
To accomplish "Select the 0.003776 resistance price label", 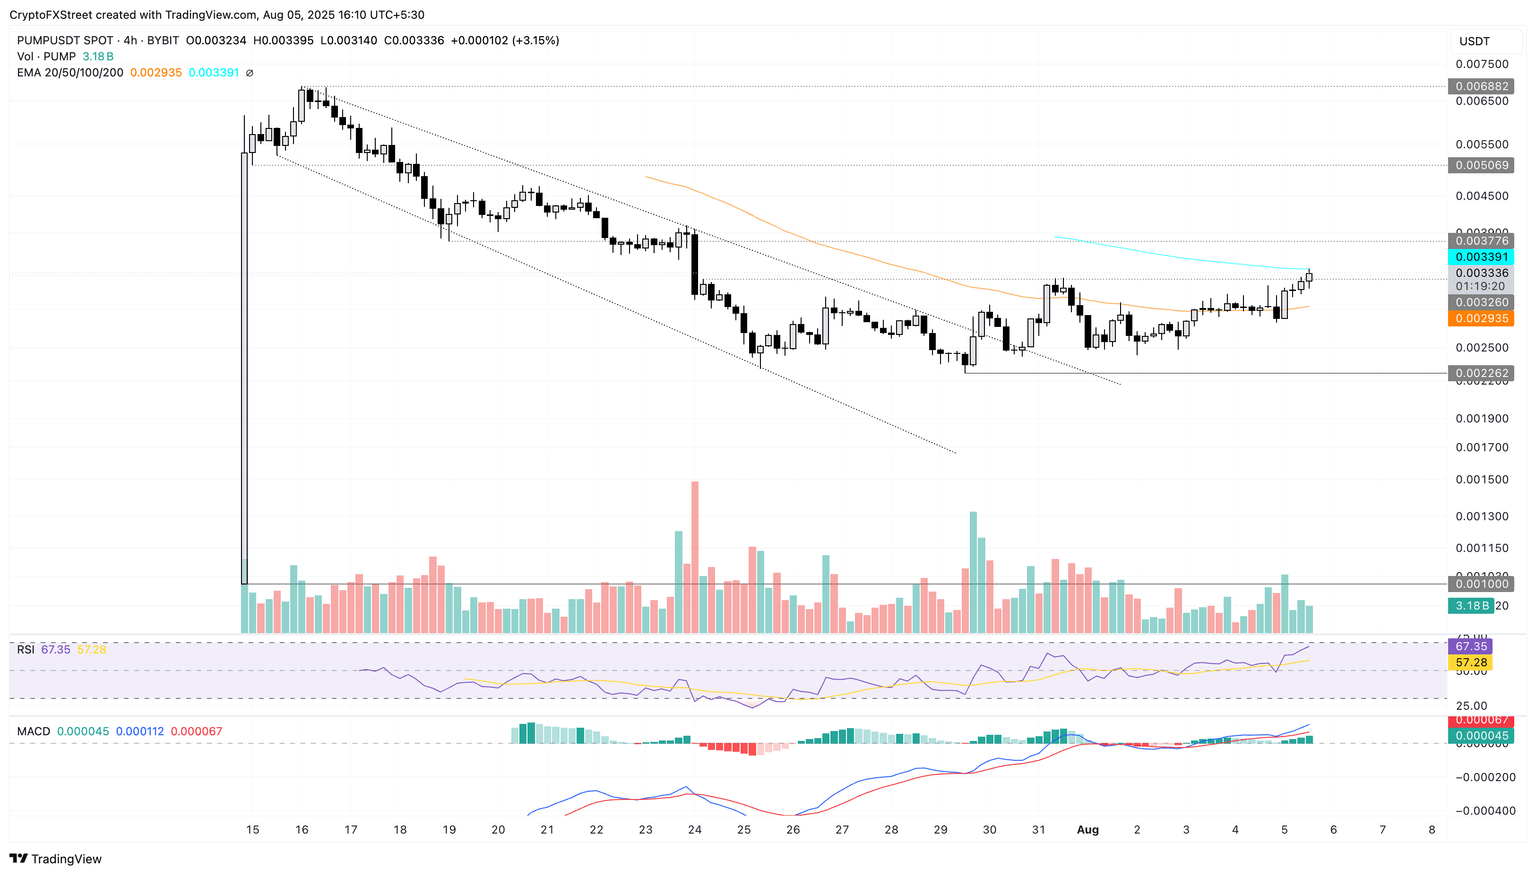I will [1481, 241].
